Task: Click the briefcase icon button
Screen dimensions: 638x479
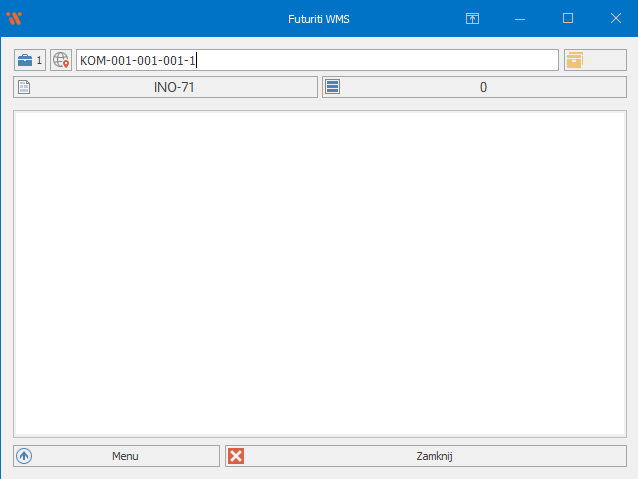Action: click(x=25, y=60)
